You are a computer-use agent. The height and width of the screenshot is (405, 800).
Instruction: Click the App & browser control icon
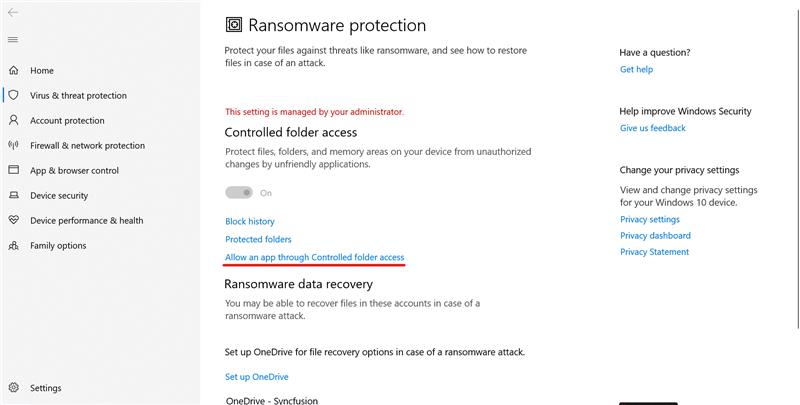point(14,171)
